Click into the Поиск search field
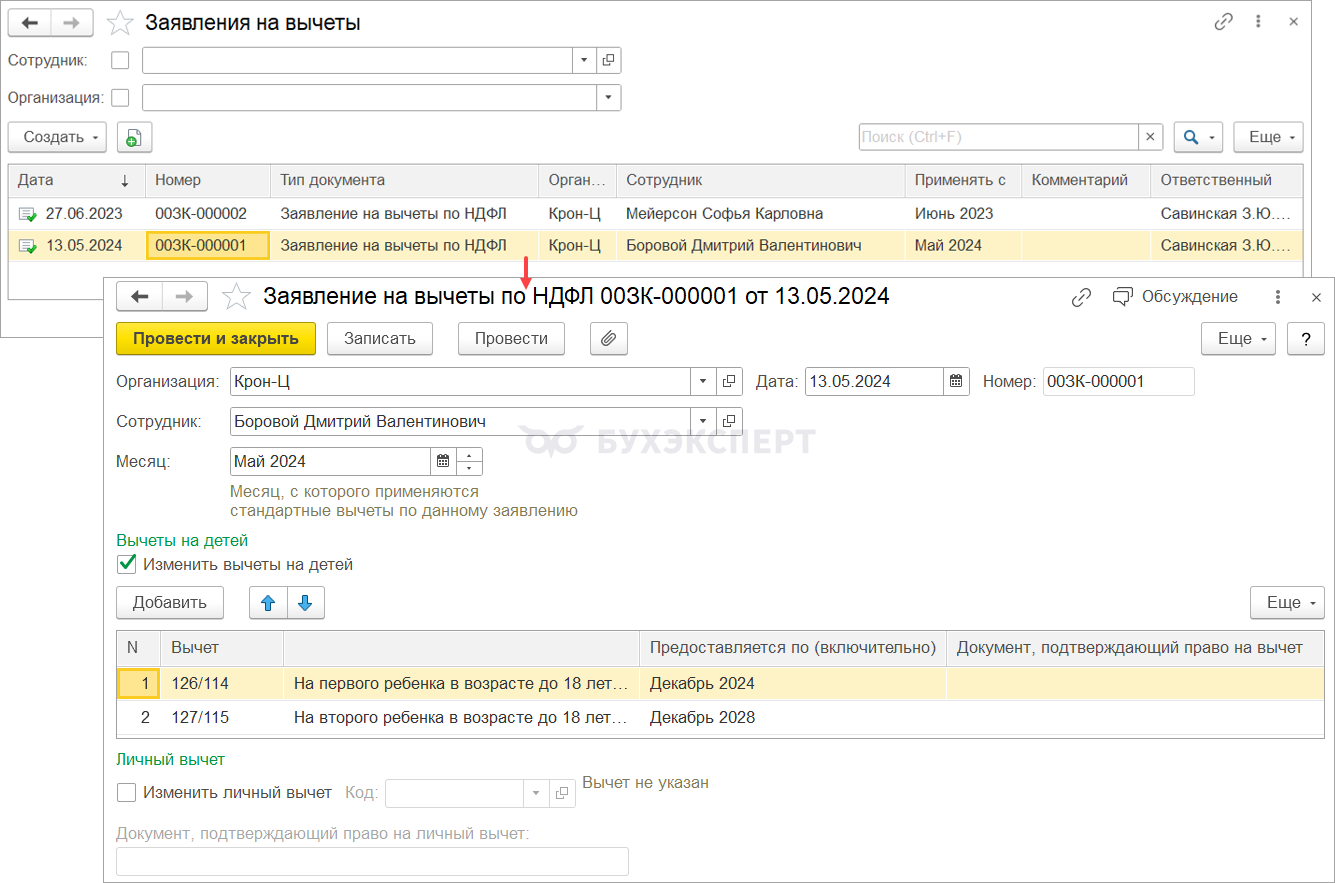The image size is (1335, 883). click(x=997, y=138)
